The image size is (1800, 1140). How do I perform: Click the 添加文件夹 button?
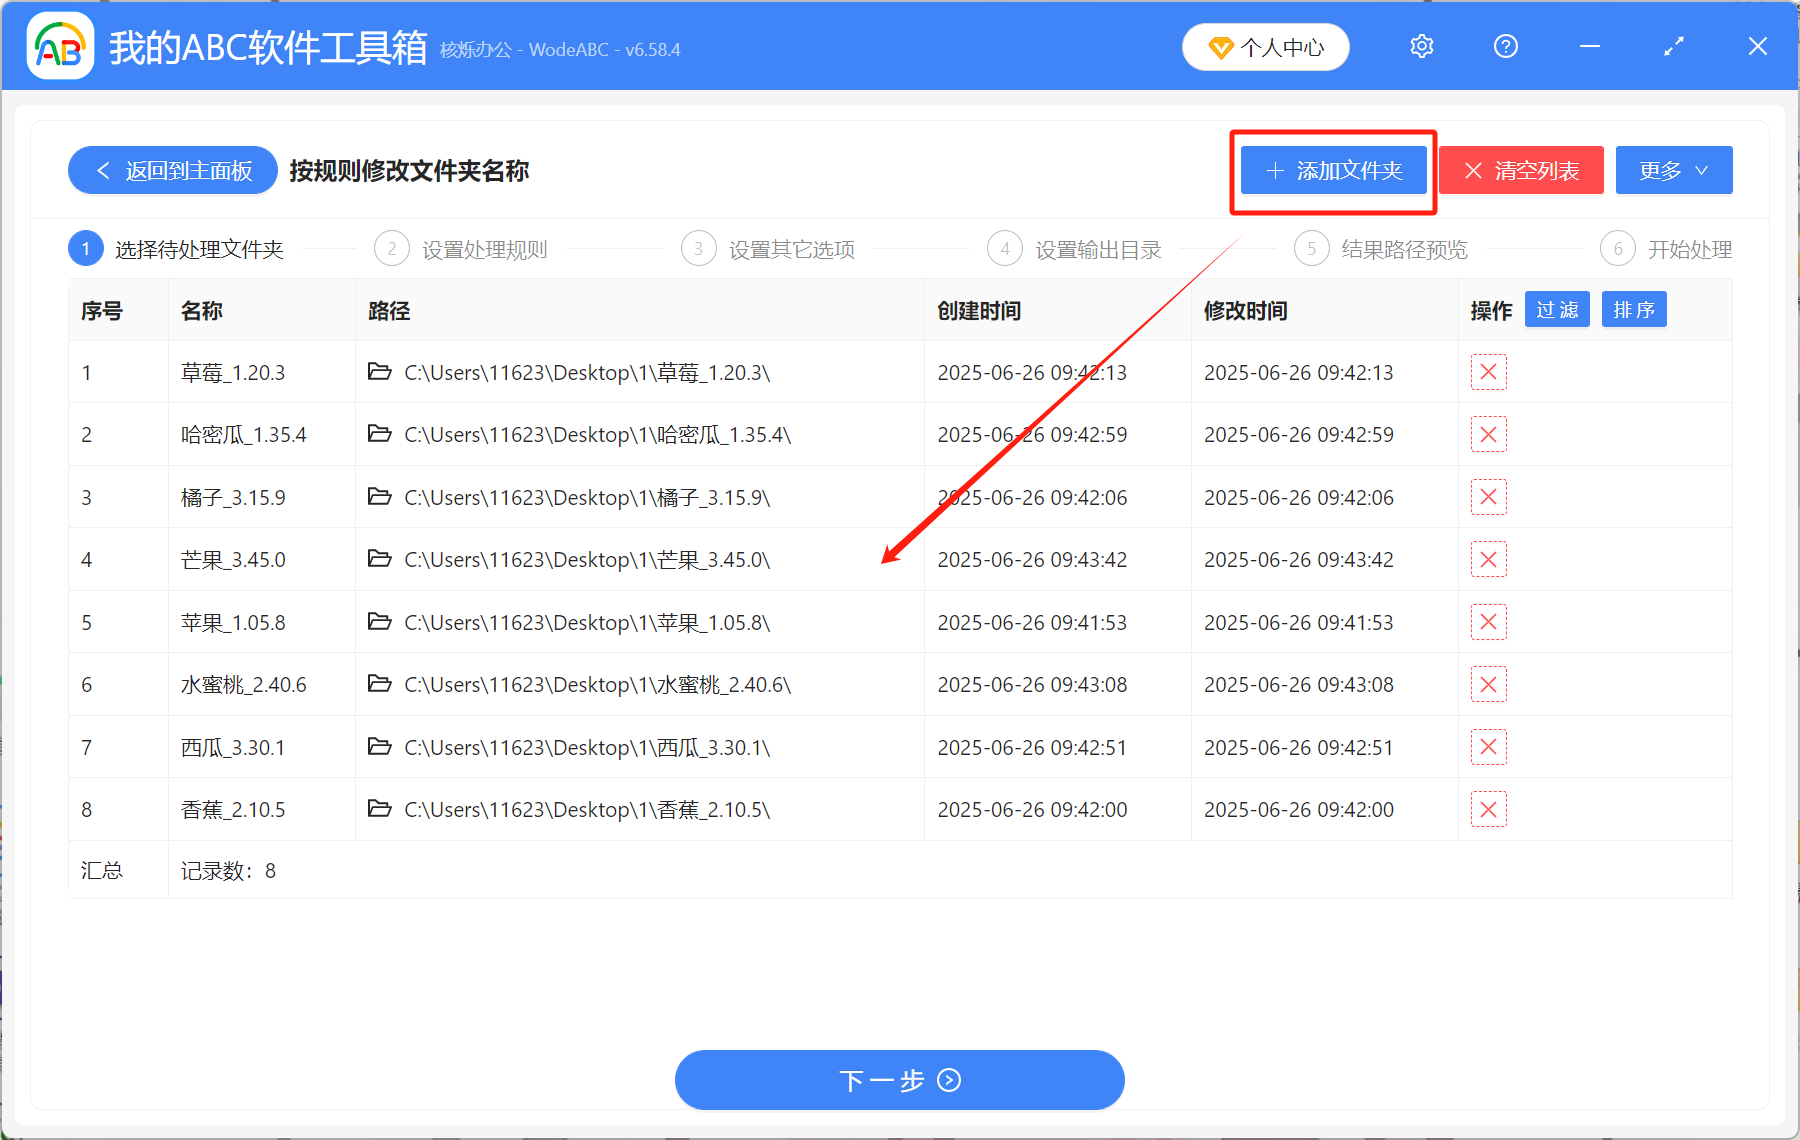(1333, 170)
